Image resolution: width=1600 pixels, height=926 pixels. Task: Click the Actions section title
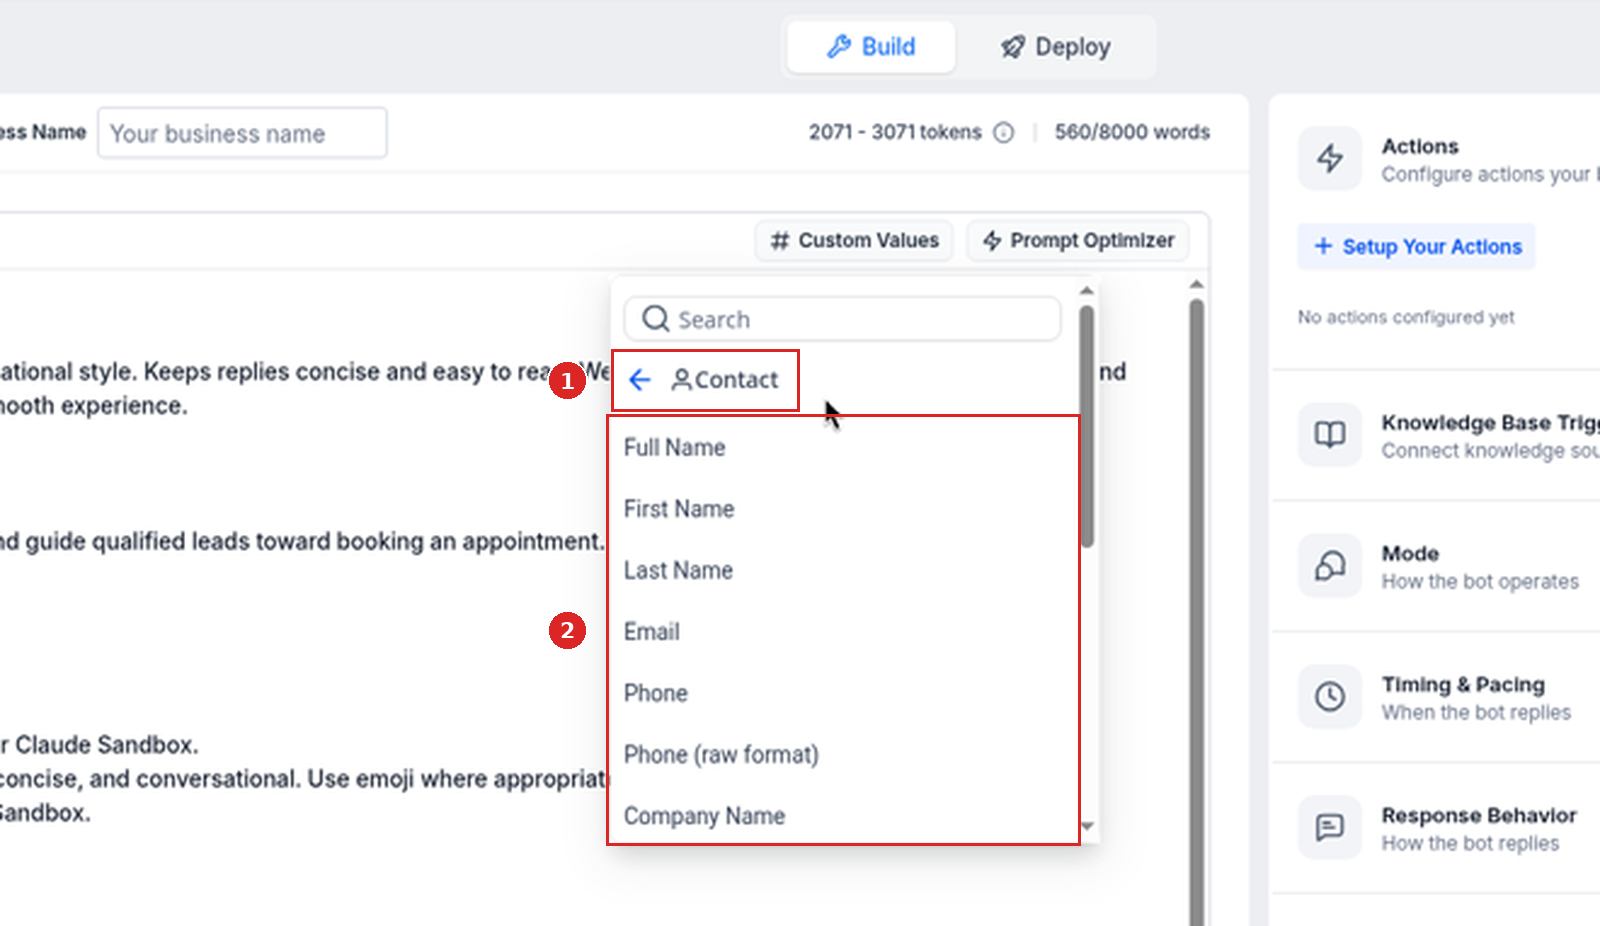pos(1420,146)
